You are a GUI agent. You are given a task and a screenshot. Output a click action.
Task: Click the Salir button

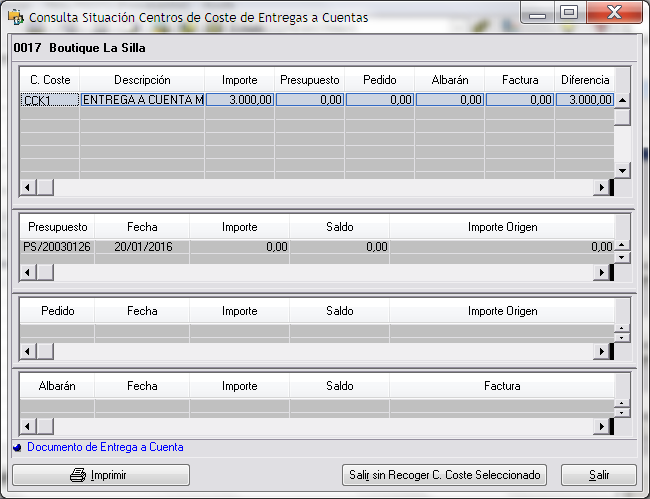[x=599, y=475]
